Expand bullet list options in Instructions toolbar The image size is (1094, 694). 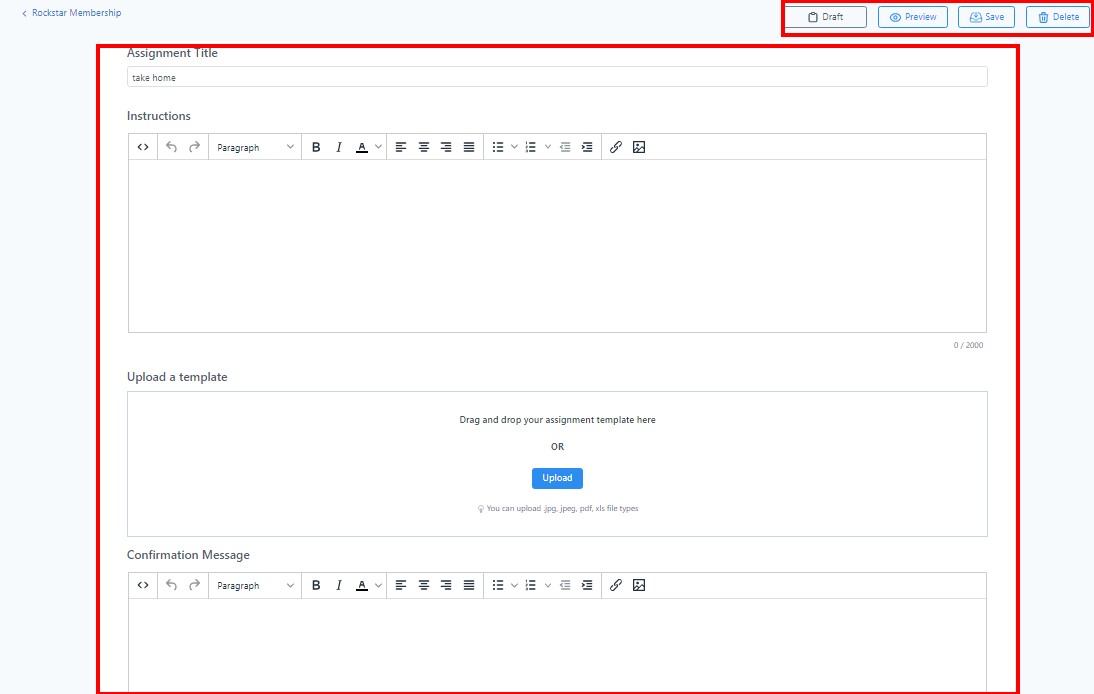pyautogui.click(x=514, y=147)
